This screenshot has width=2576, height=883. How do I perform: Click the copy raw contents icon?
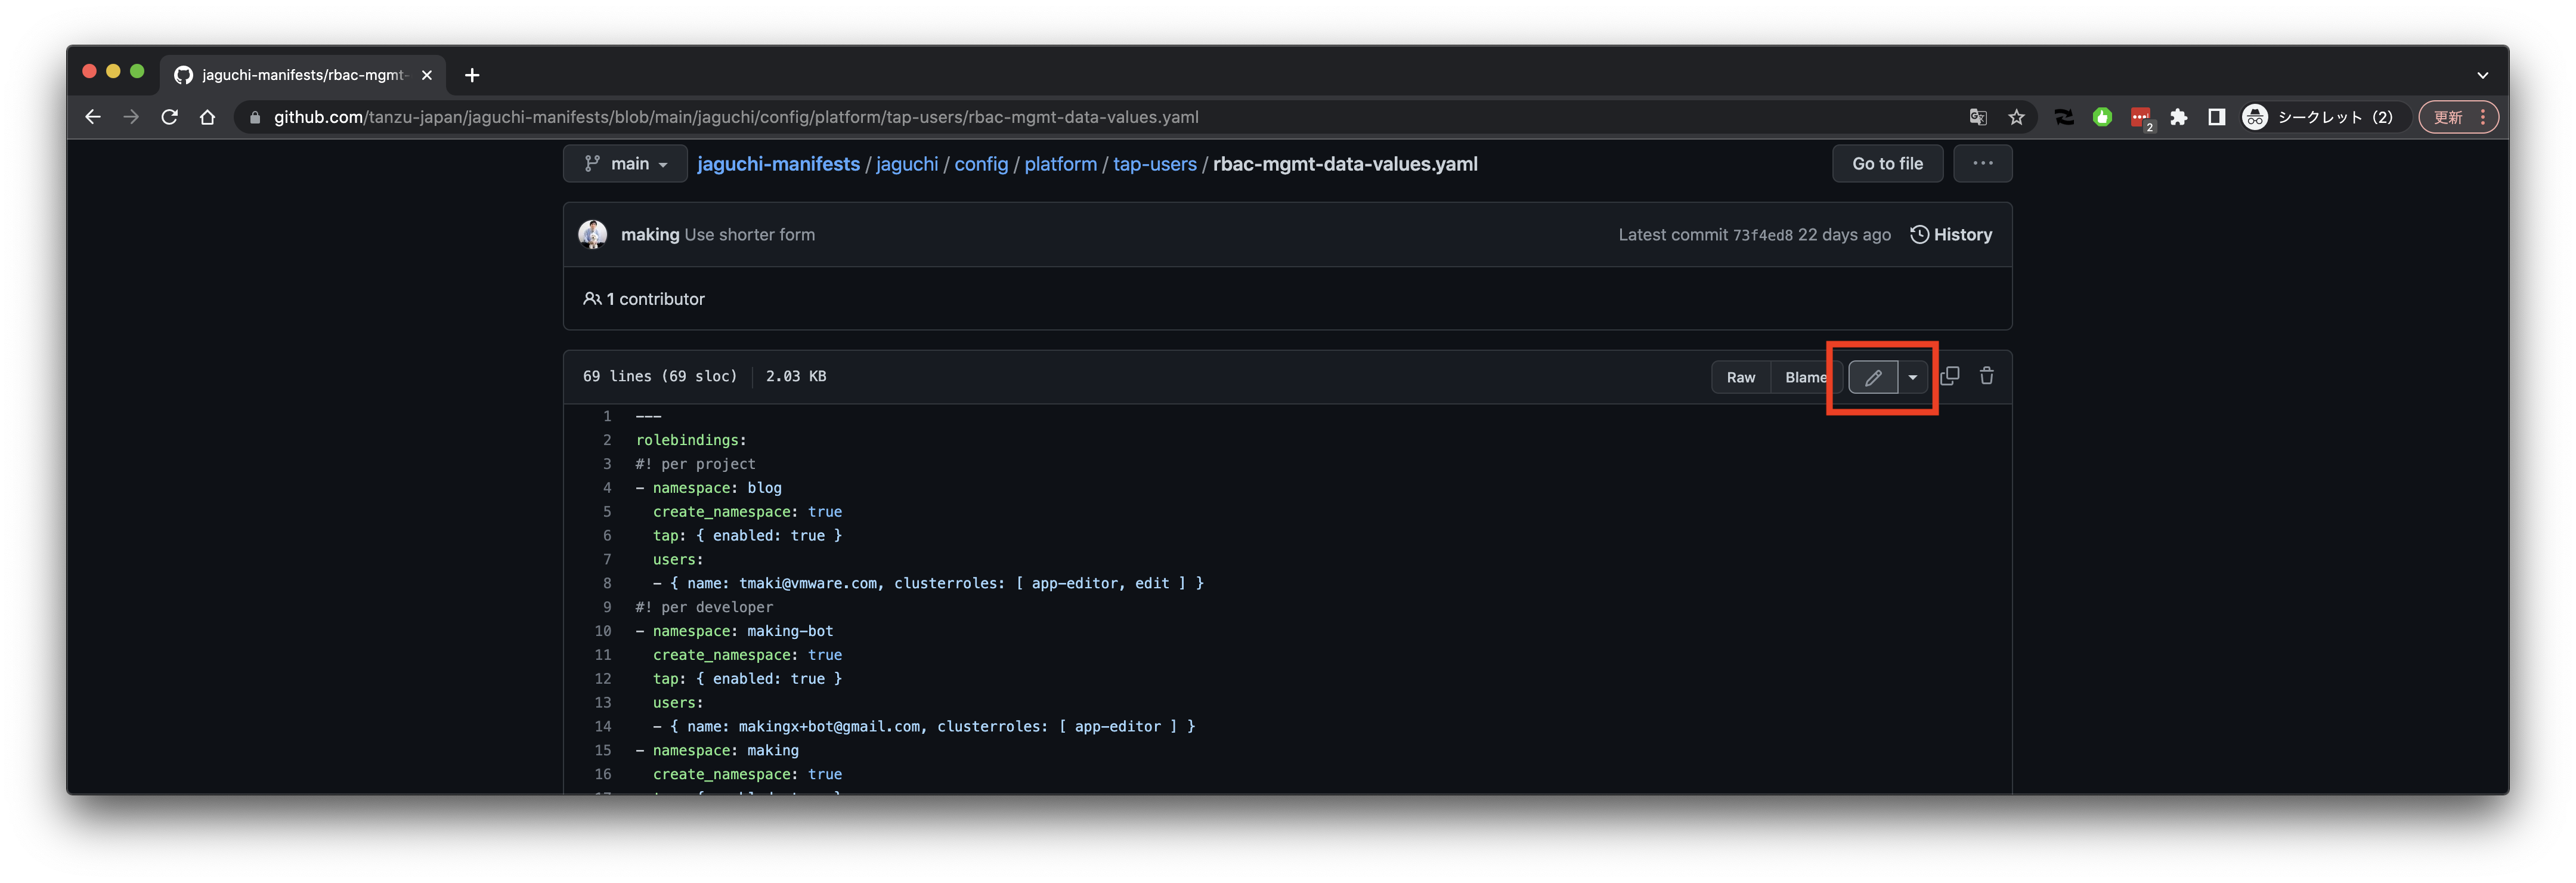pyautogui.click(x=1949, y=376)
